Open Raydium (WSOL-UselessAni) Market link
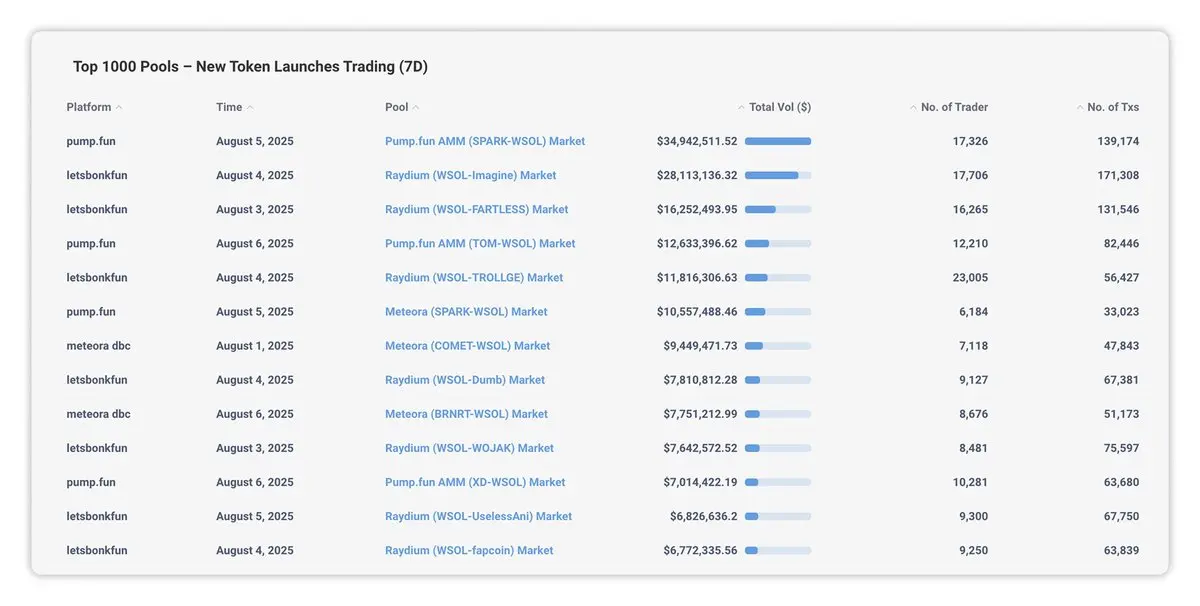Viewport: 1200px width, 606px height. click(479, 516)
